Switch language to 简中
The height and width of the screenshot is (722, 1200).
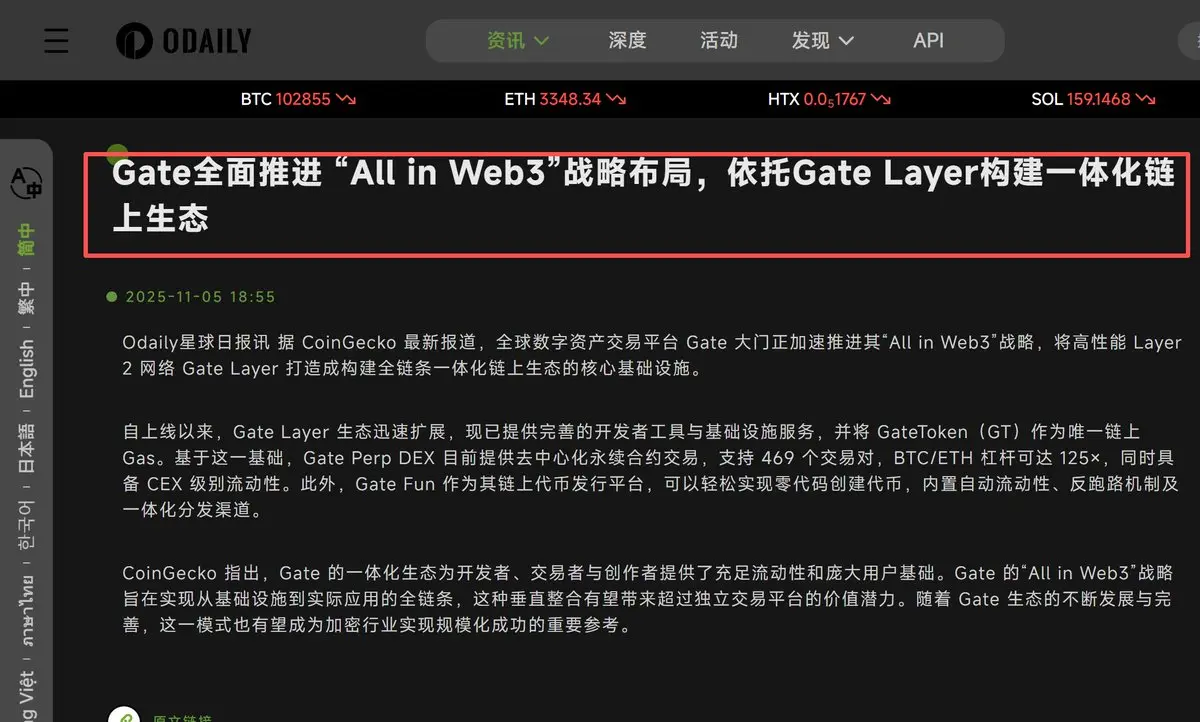27,239
